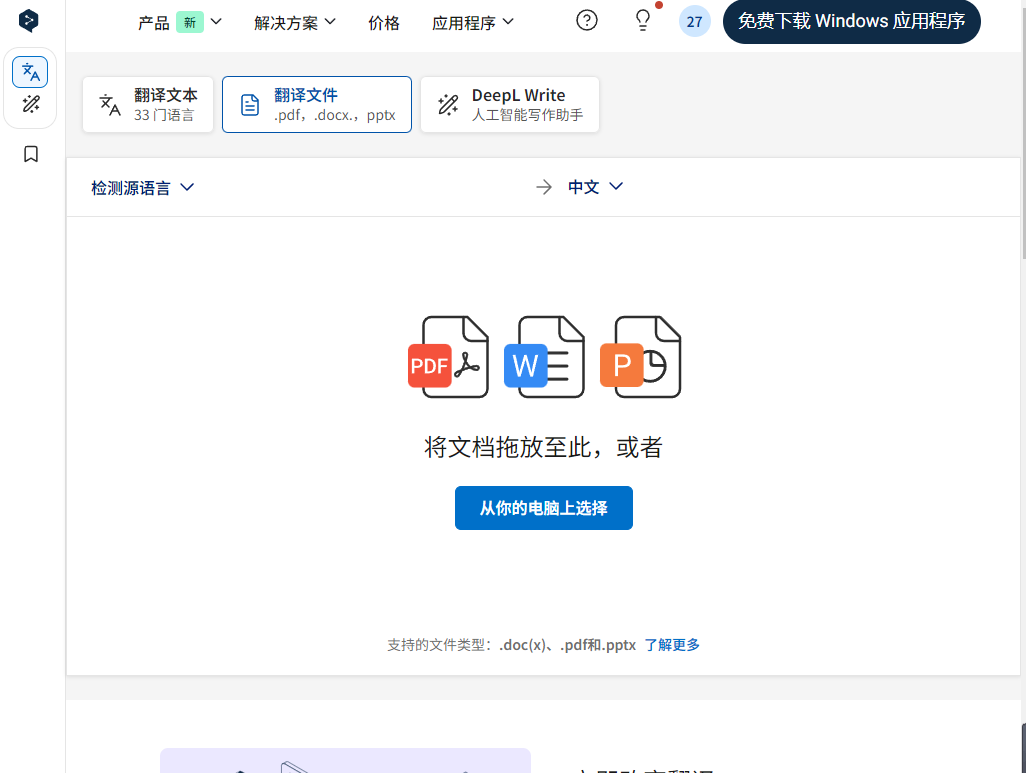Expand the 解决方案 menu
Image resolution: width=1026 pixels, height=773 pixels.
(294, 22)
